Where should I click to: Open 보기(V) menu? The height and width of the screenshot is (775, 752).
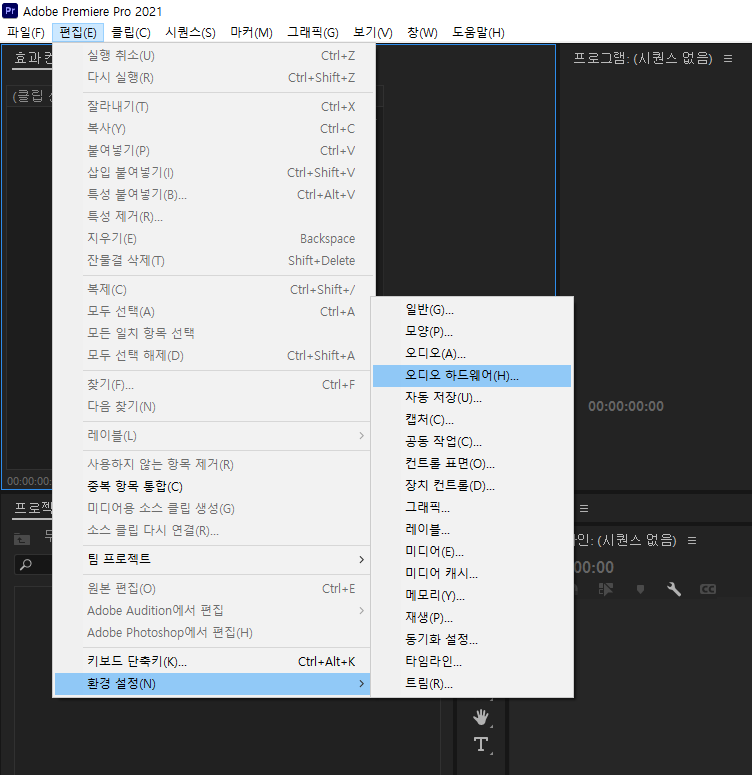(x=373, y=33)
